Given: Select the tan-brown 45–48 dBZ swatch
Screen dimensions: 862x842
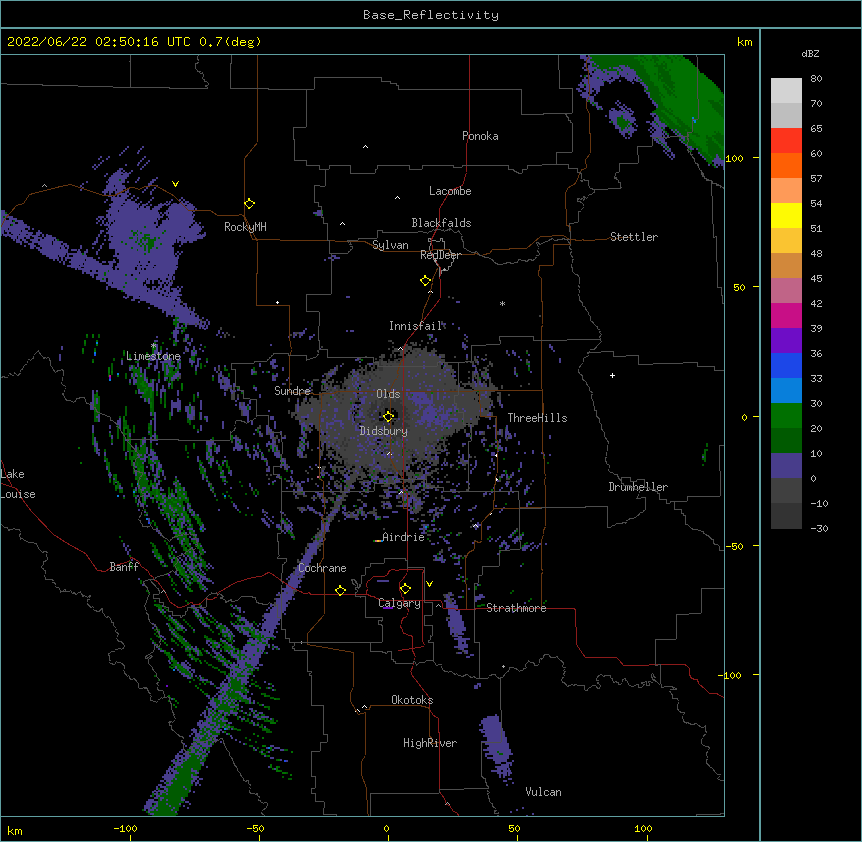Looking at the screenshot, I should [786, 265].
